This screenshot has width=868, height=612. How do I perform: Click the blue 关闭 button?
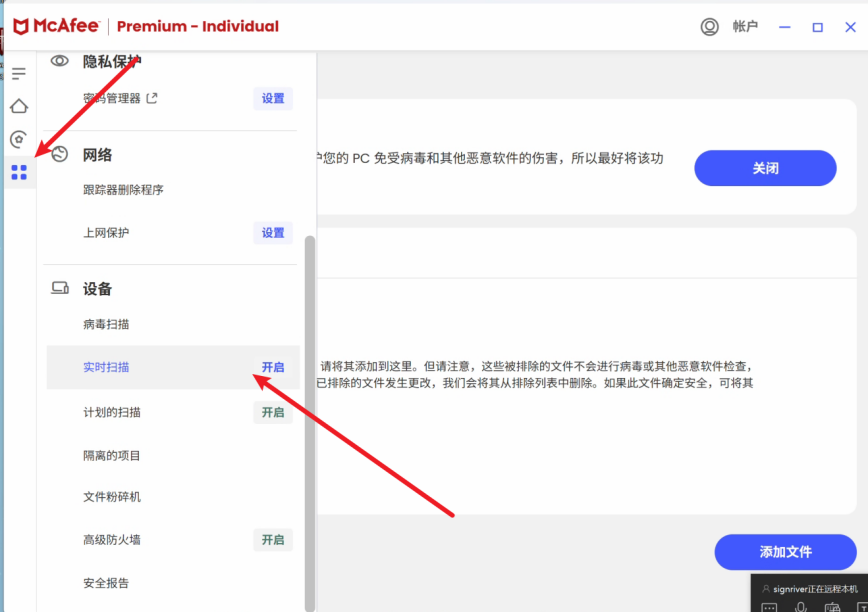765,168
